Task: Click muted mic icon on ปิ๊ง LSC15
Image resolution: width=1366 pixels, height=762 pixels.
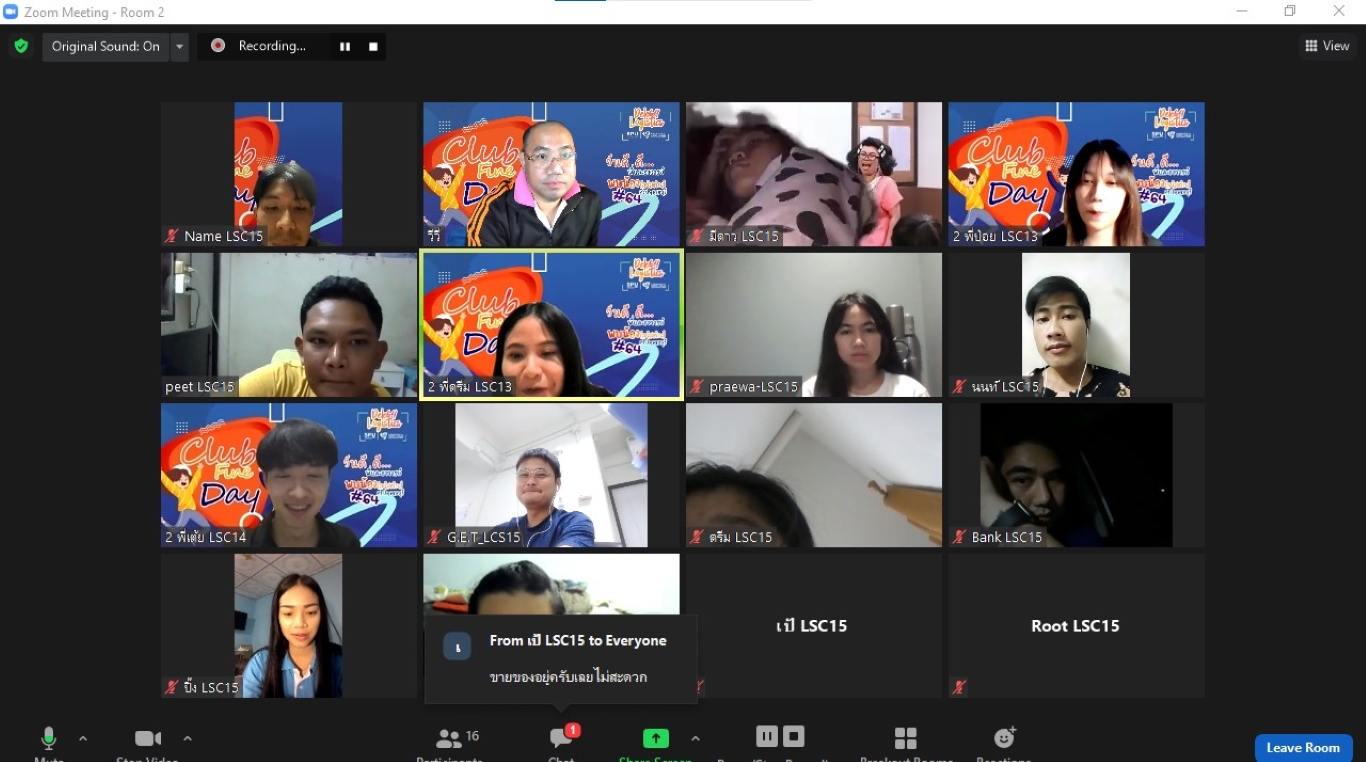Action: point(172,687)
